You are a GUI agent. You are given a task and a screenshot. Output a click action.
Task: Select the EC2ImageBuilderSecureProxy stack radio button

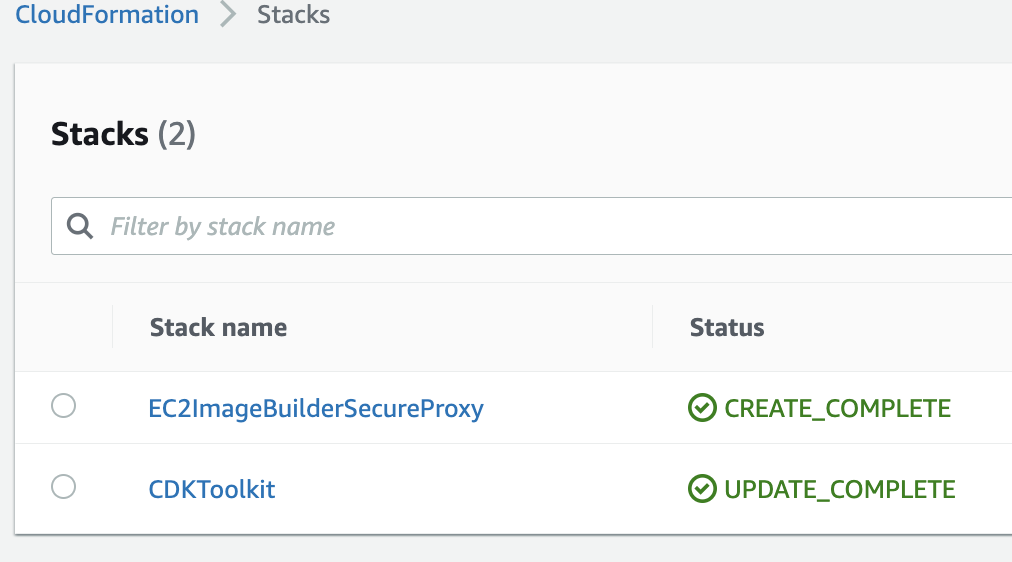pyautogui.click(x=63, y=406)
